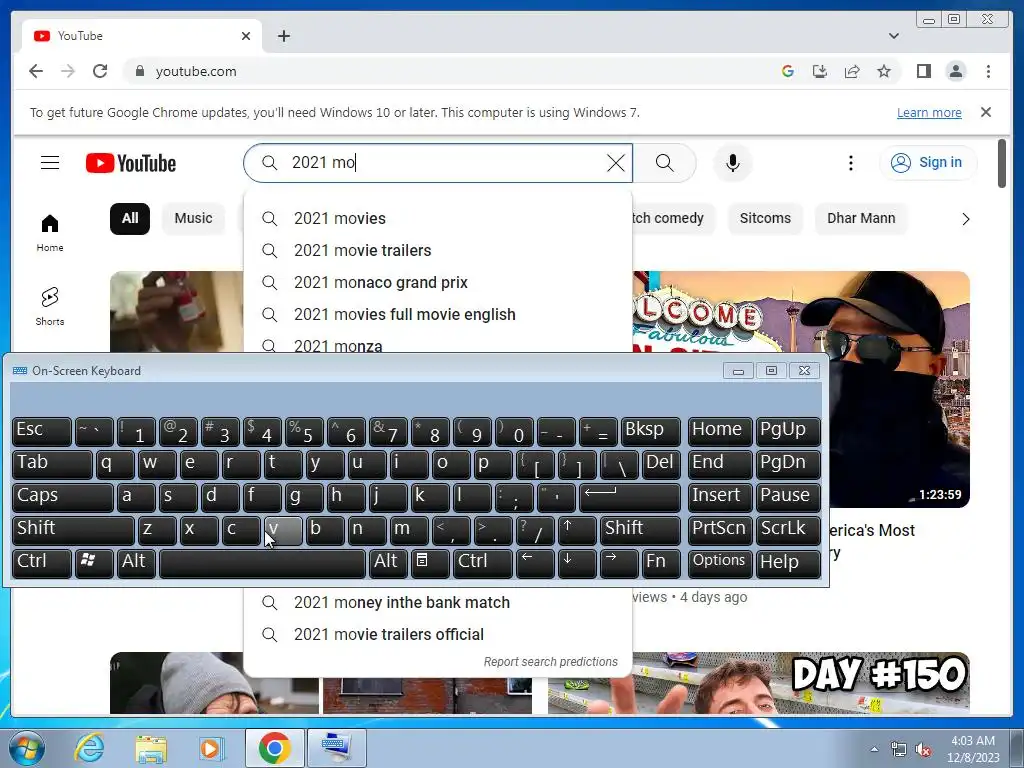Go back in browser history
This screenshot has width=1024, height=768.
coord(36,71)
